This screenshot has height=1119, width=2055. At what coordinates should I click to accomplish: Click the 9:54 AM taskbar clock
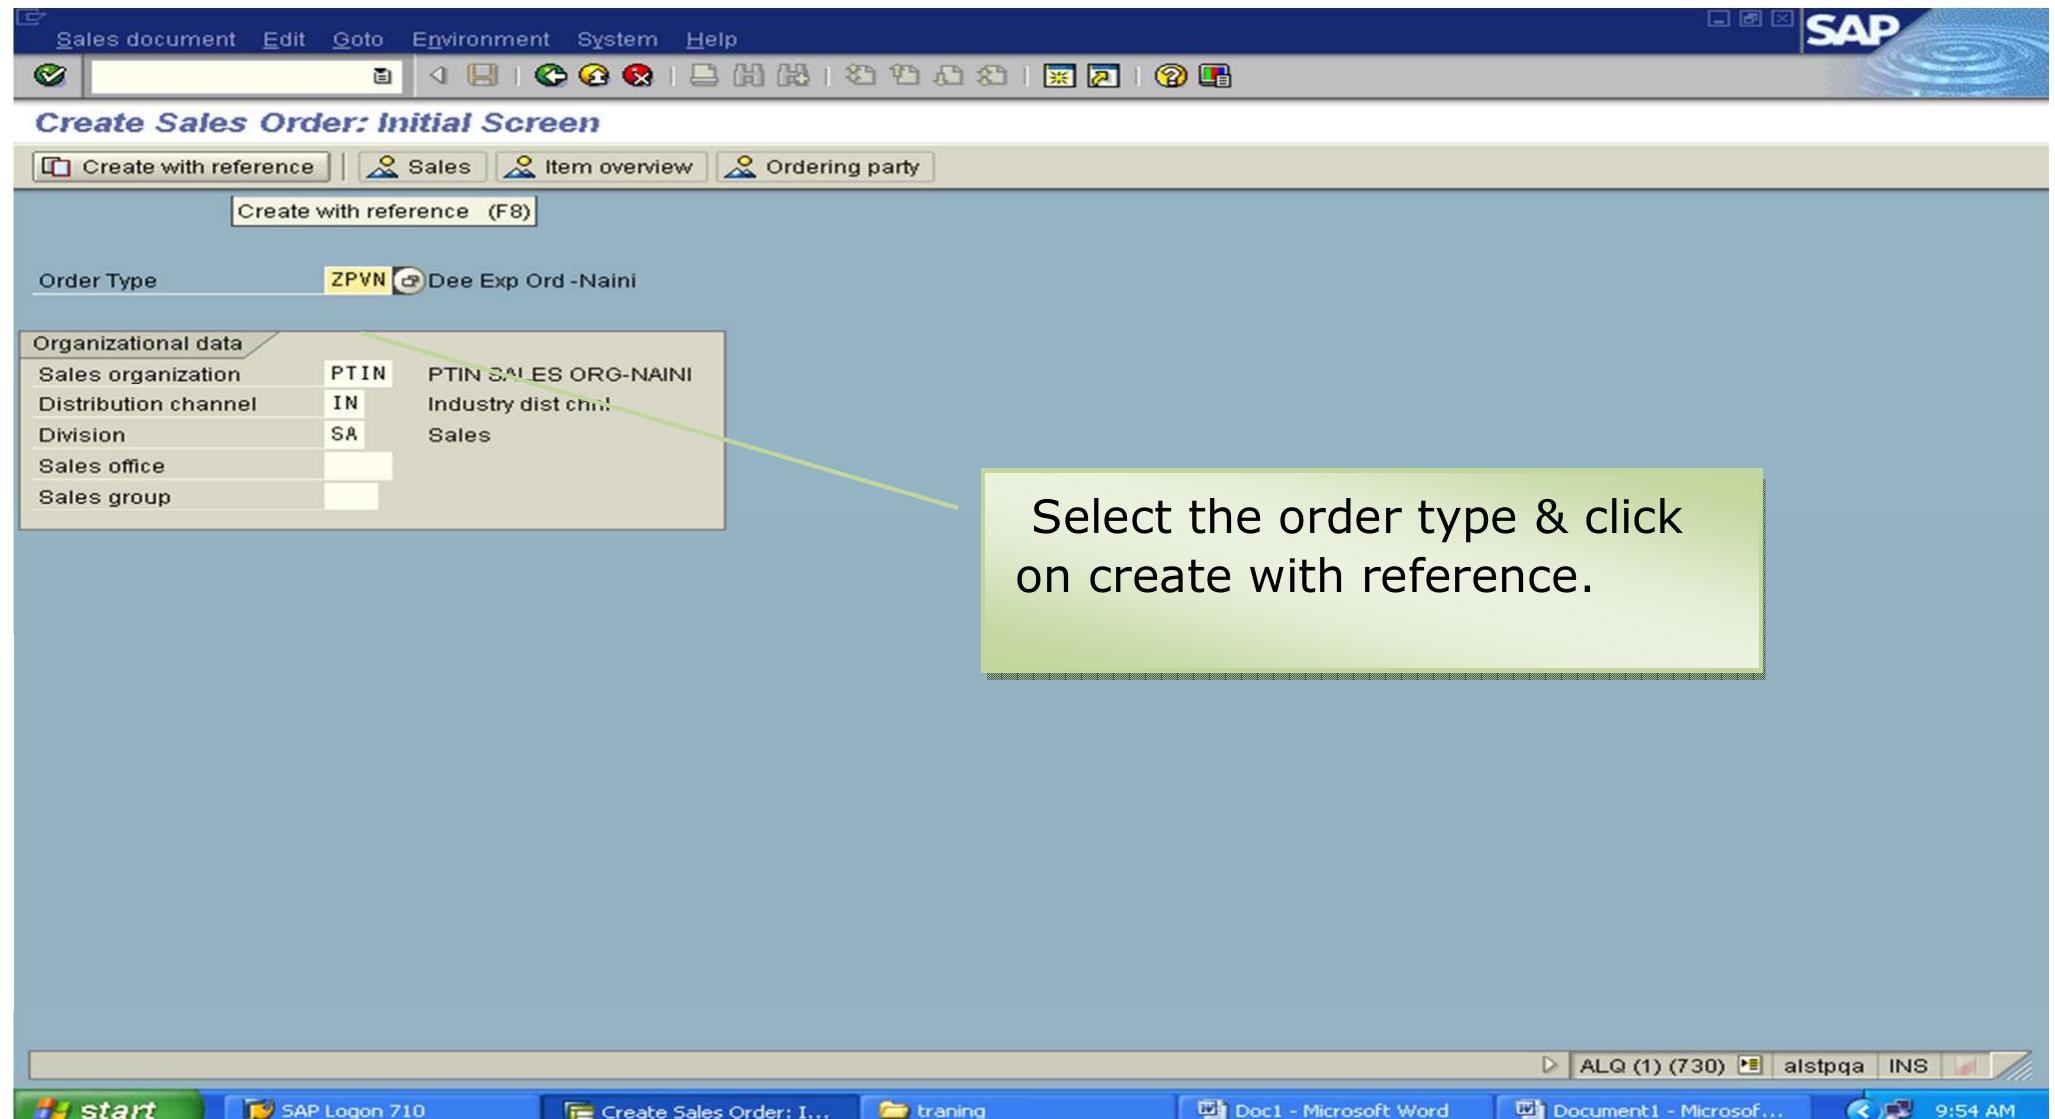[1974, 1109]
